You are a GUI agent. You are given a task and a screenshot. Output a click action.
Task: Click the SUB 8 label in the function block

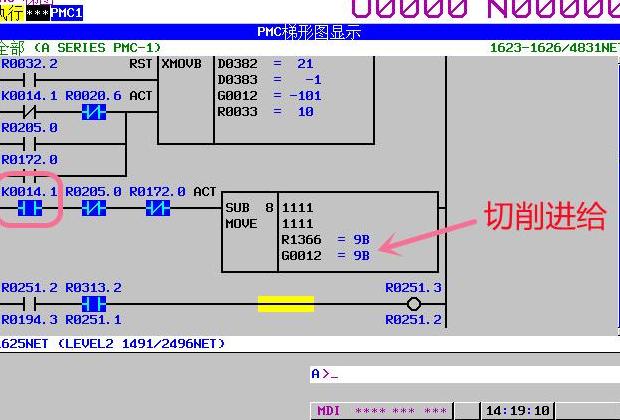click(250, 208)
